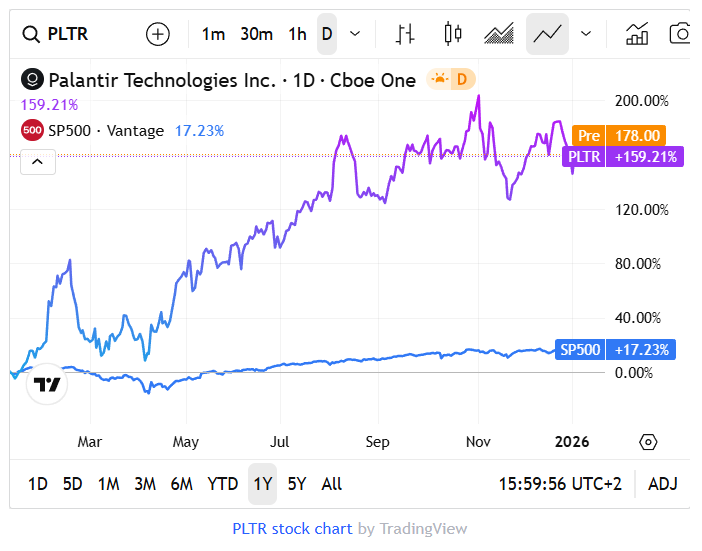Screen dimensions: 702x551
Task: Expand the time interval dropdown arrow
Action: tap(355, 34)
